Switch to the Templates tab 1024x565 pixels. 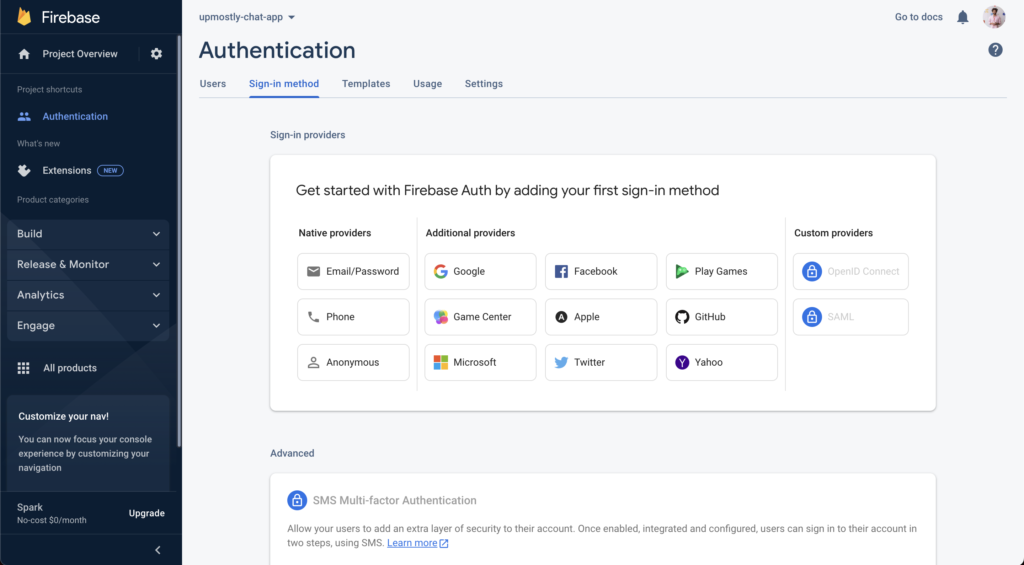click(x=366, y=84)
